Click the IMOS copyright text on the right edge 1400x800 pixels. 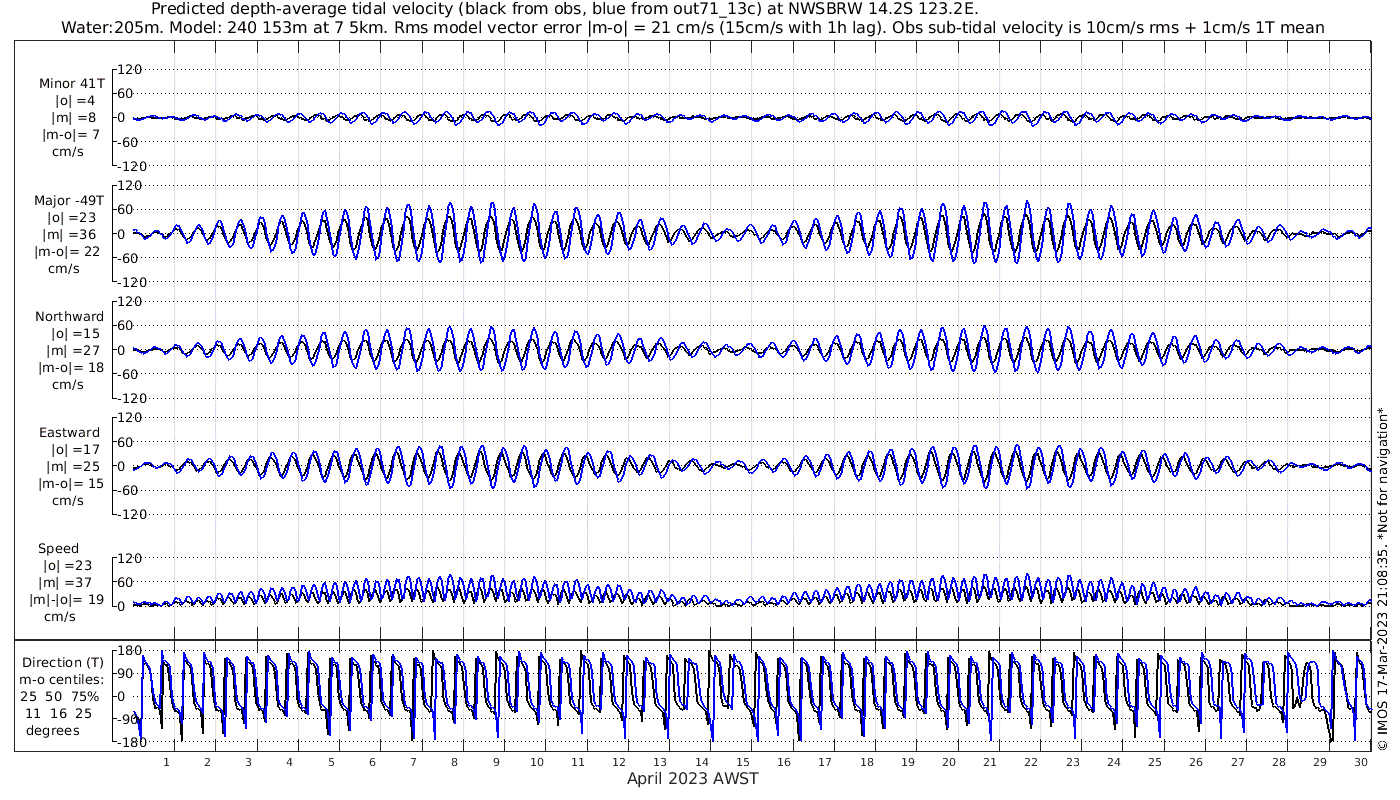point(1382,578)
